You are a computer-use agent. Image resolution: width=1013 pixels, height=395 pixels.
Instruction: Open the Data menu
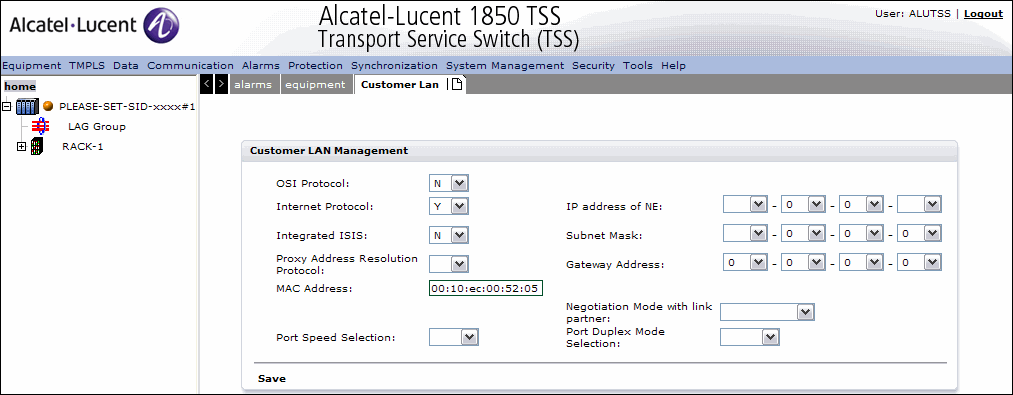point(126,65)
